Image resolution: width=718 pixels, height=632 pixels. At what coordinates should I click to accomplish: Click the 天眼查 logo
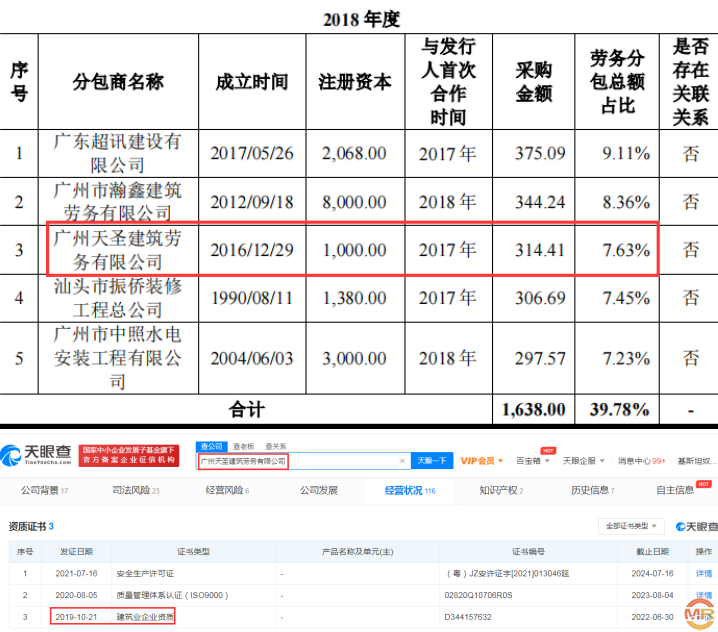[x=36, y=455]
